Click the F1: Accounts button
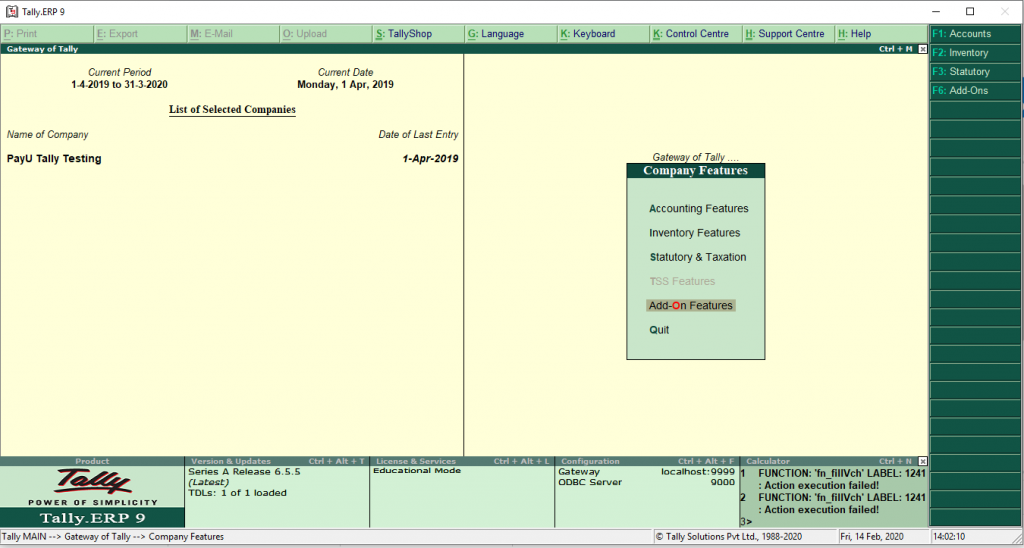The image size is (1024, 548). point(975,34)
